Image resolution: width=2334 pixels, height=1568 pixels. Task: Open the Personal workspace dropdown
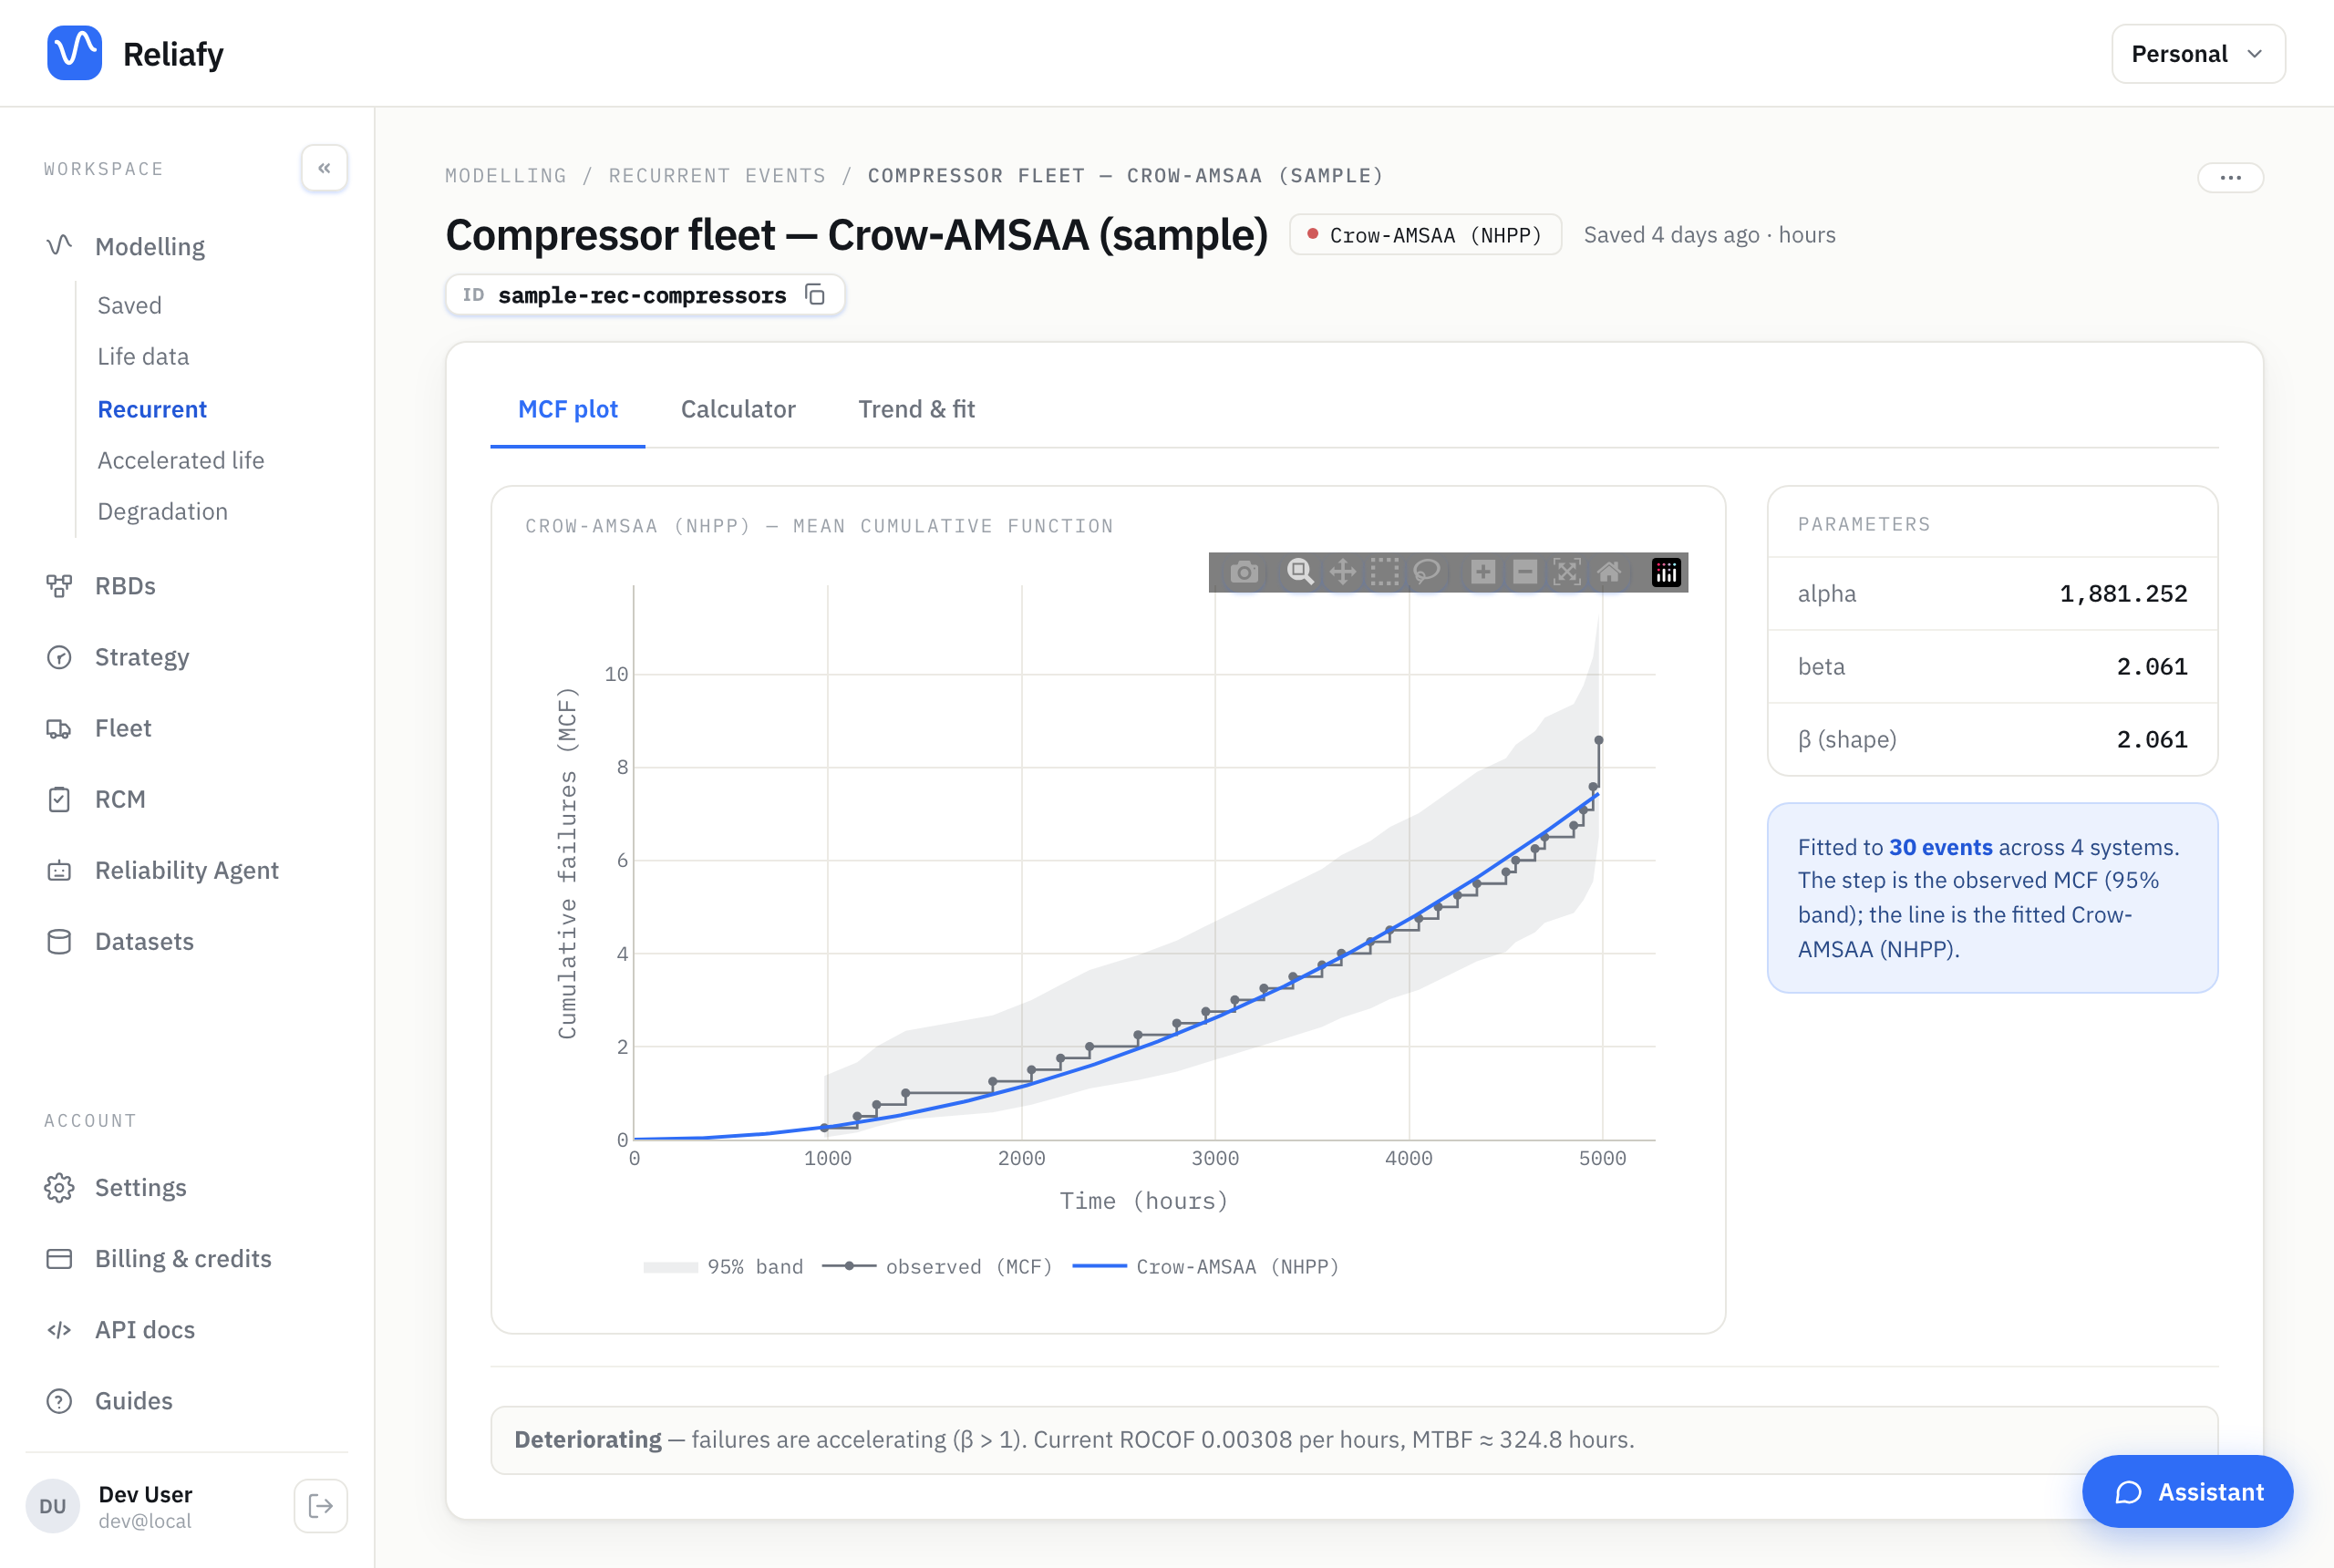pyautogui.click(x=2198, y=54)
